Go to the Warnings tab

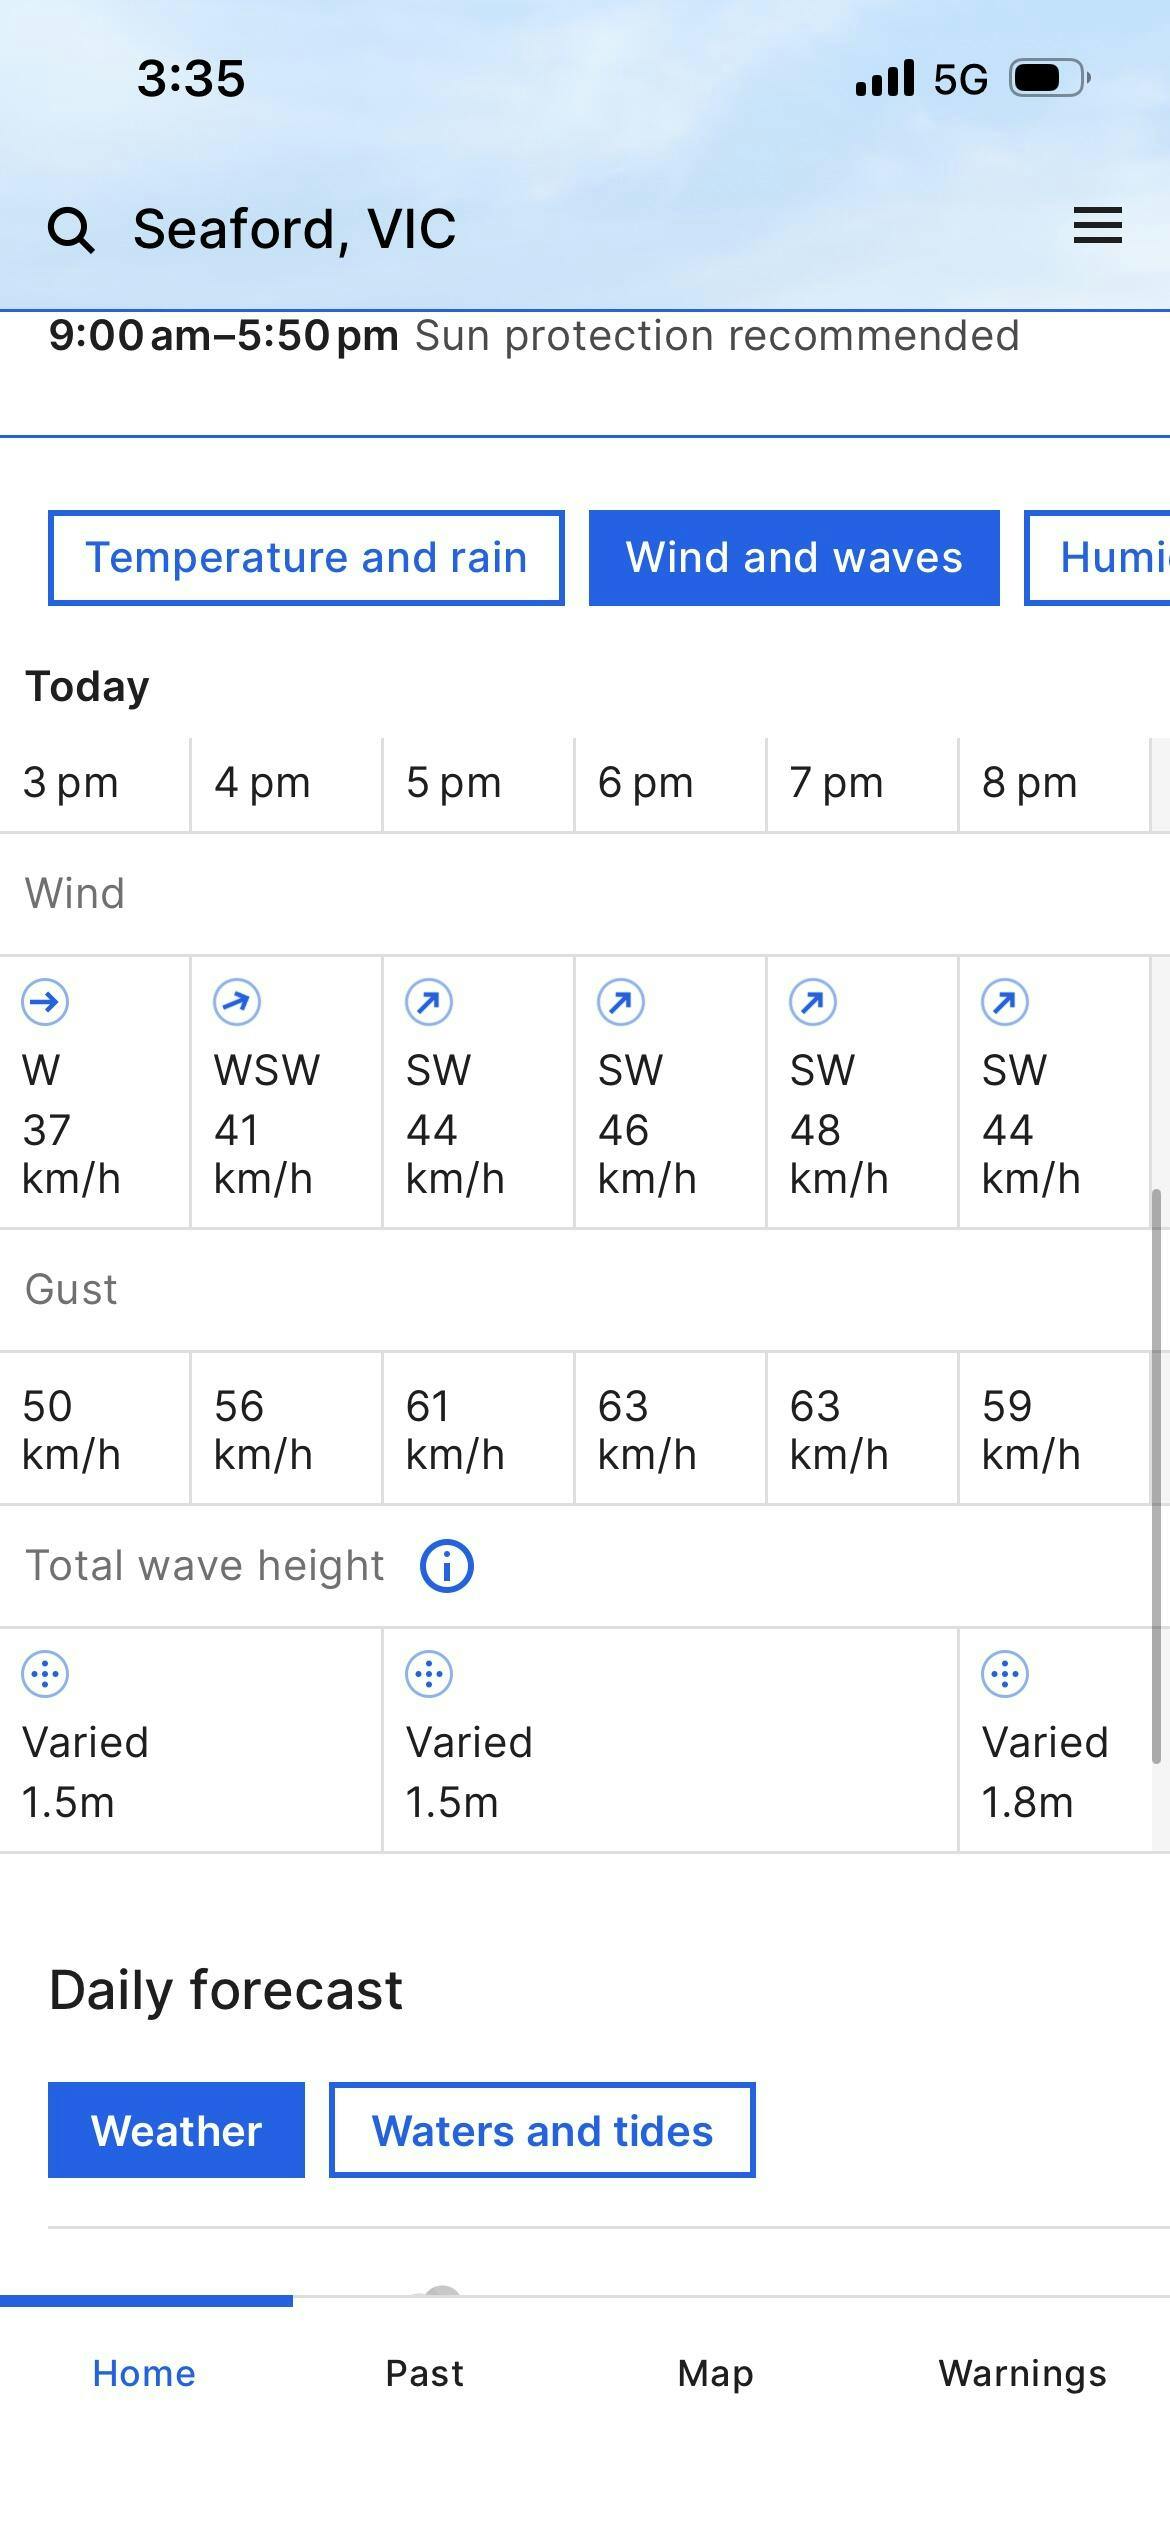(x=1022, y=2374)
